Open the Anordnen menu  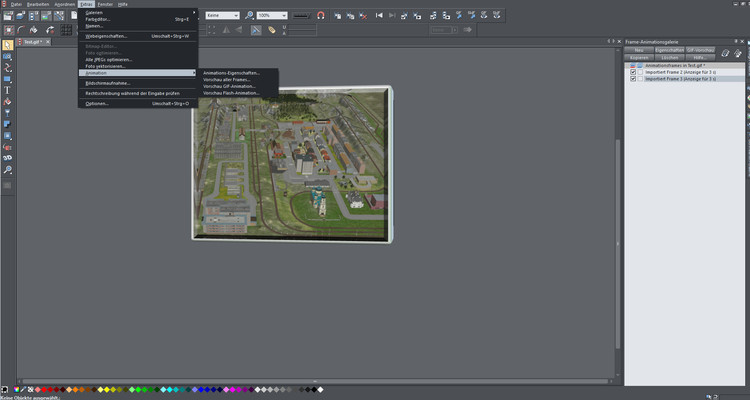[x=65, y=4]
